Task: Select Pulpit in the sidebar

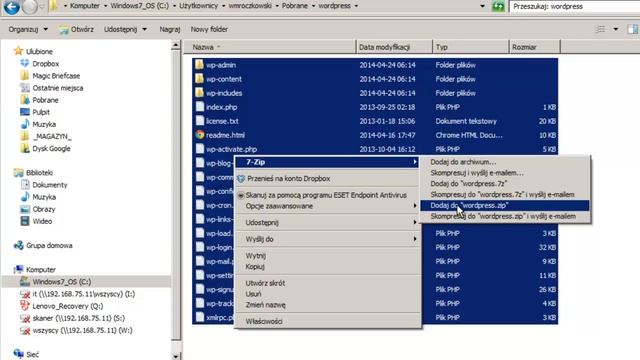Action: (x=41, y=112)
